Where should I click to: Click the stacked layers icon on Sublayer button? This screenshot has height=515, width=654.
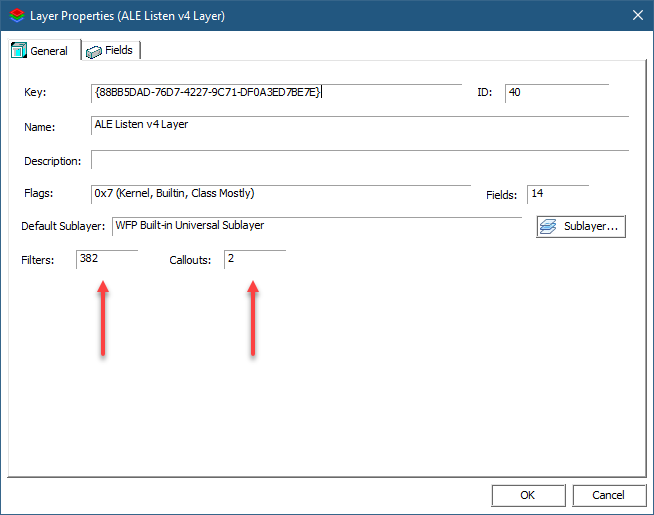tap(549, 227)
